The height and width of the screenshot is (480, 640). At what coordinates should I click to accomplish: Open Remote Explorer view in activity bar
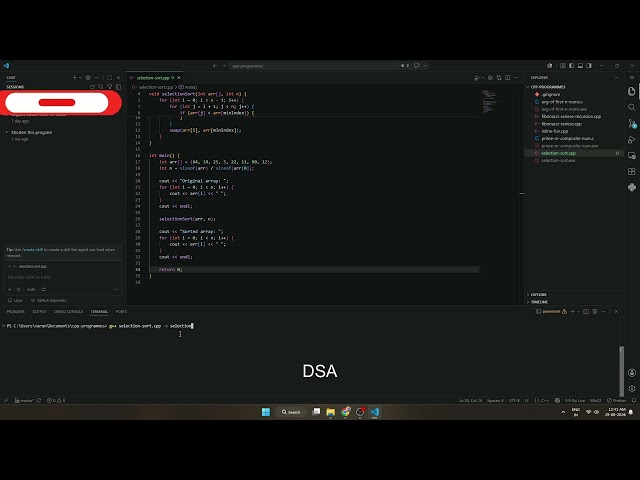(631, 156)
